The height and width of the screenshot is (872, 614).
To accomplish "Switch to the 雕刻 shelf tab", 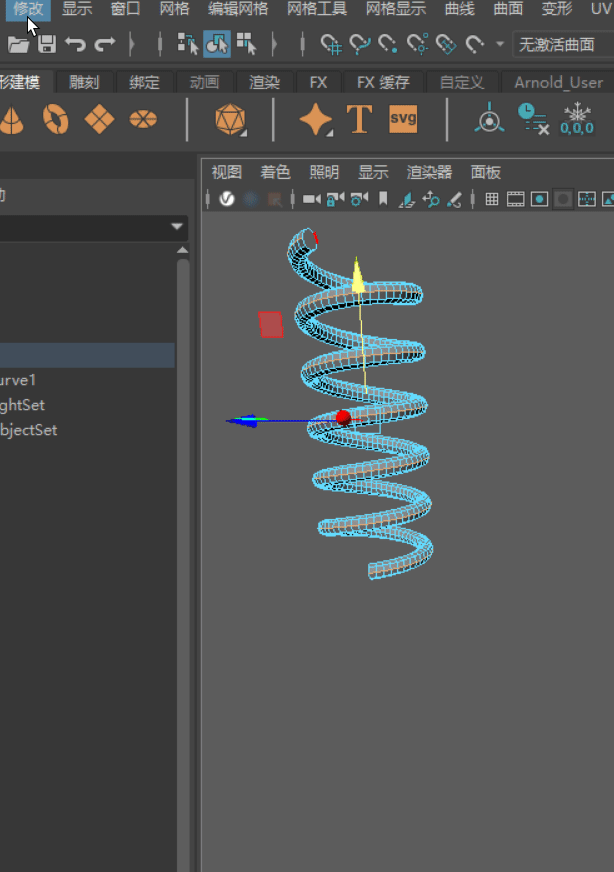I will pyautogui.click(x=84, y=82).
